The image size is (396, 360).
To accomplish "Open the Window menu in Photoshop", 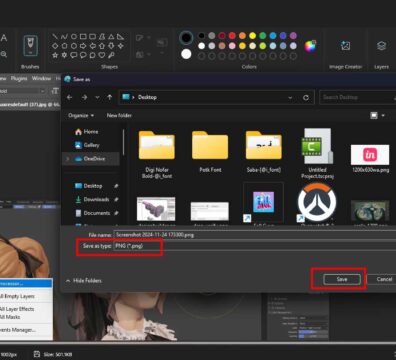I will 41,78.
